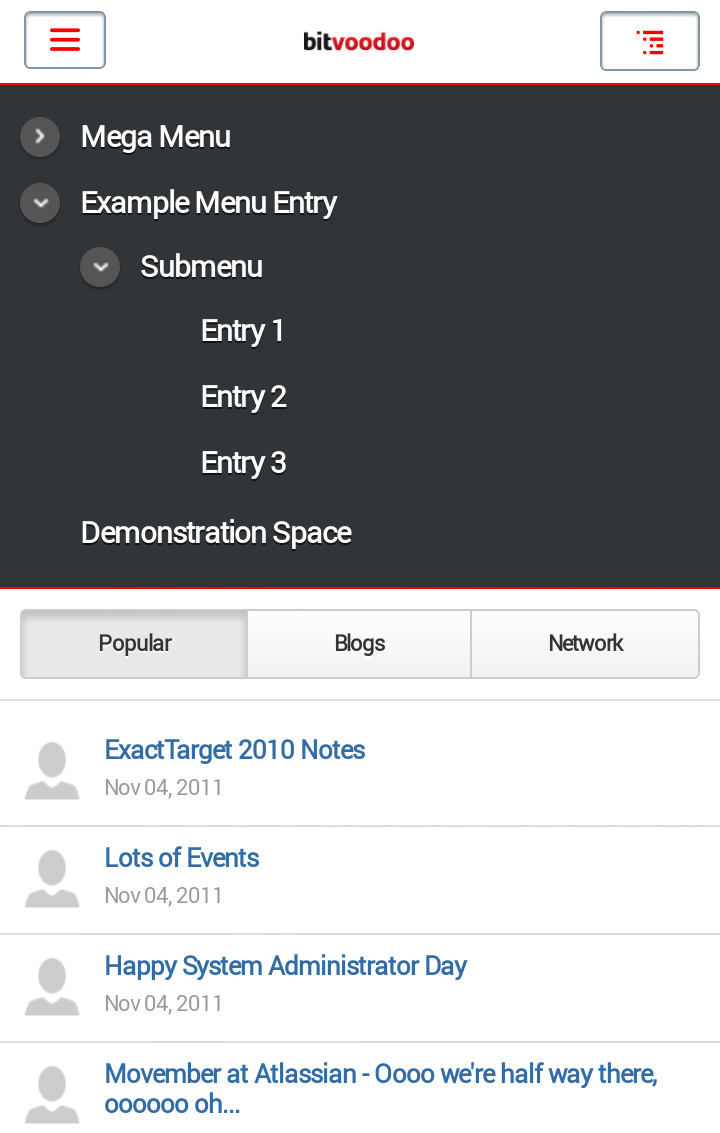Collapse the Example Menu Entry chevron

[40, 203]
